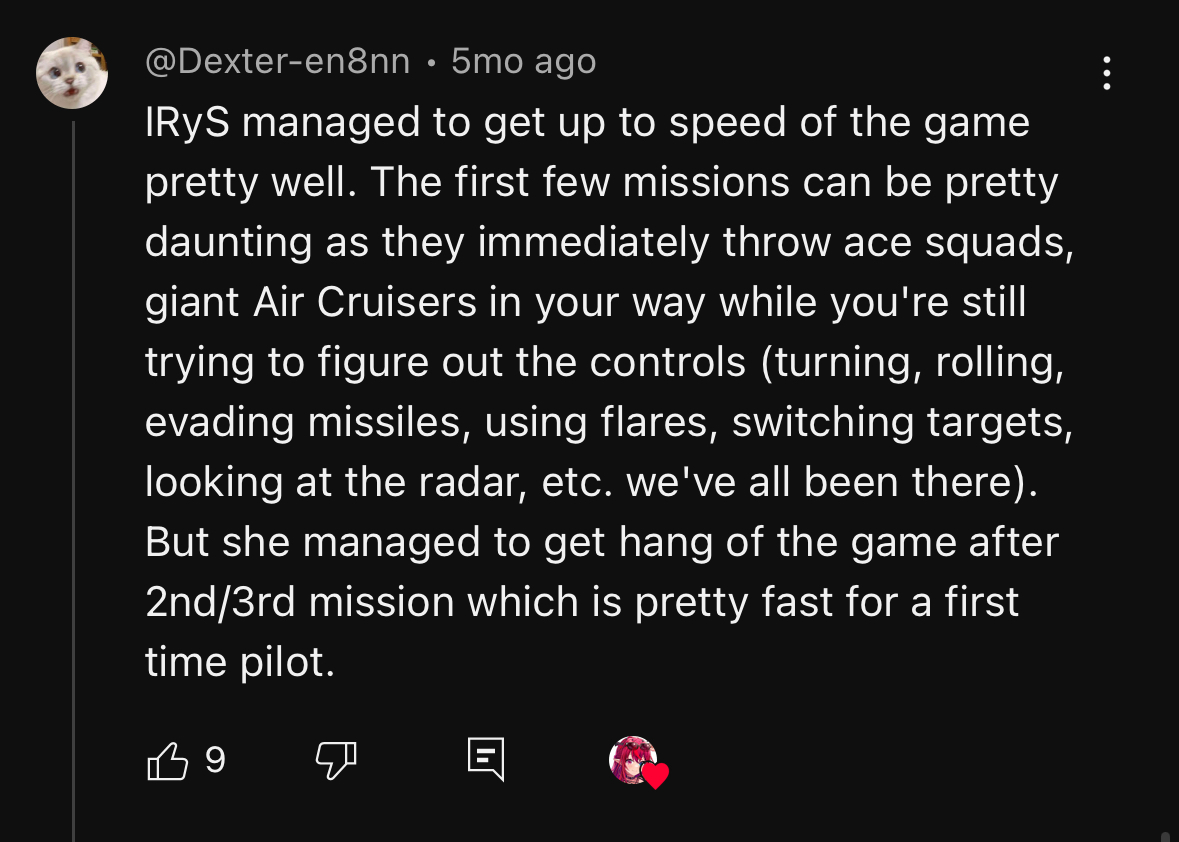Click the word 'IRyS' in the comment
This screenshot has width=1179, height=842.
point(187,123)
